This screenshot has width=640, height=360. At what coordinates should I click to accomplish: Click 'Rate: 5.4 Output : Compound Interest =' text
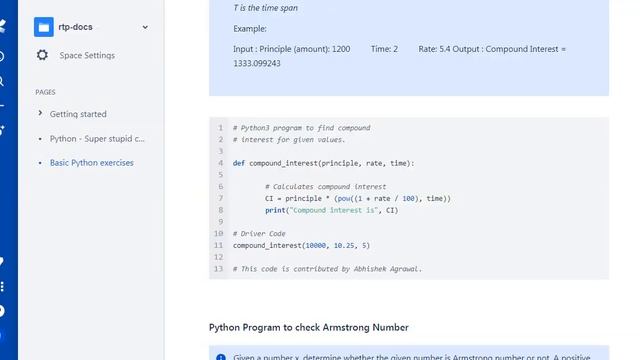492,49
